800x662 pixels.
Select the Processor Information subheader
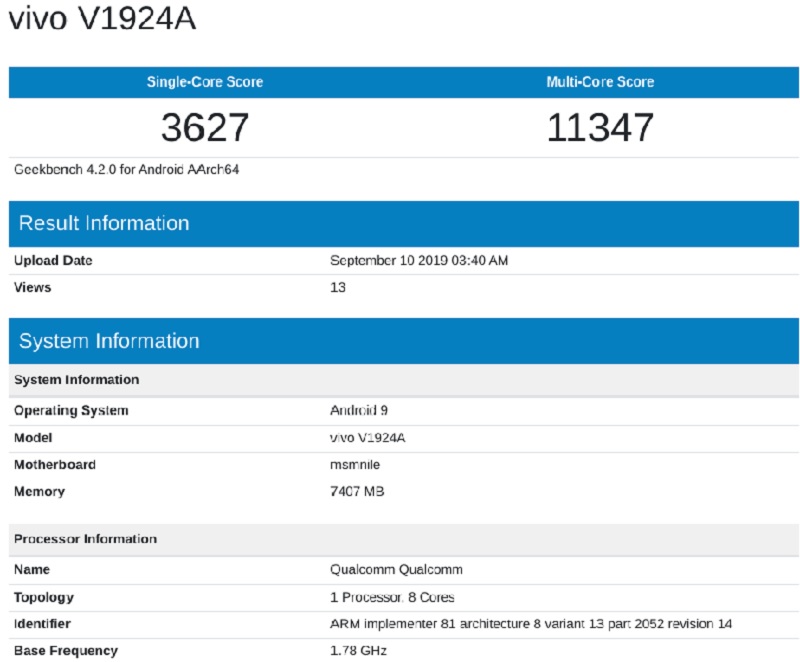[404, 539]
